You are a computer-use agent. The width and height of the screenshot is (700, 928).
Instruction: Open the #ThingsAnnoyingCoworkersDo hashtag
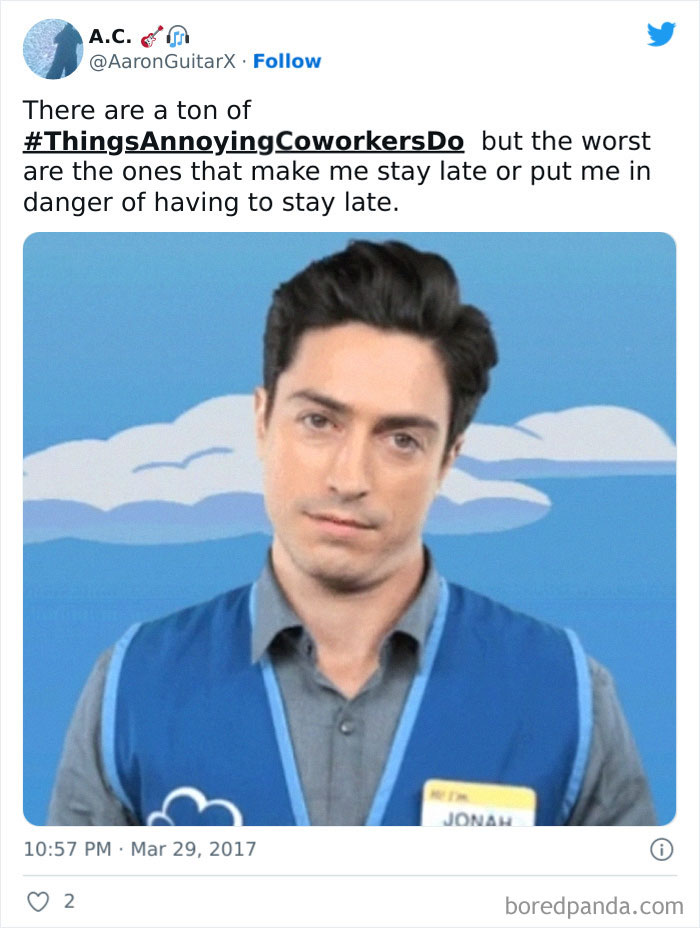[243, 141]
